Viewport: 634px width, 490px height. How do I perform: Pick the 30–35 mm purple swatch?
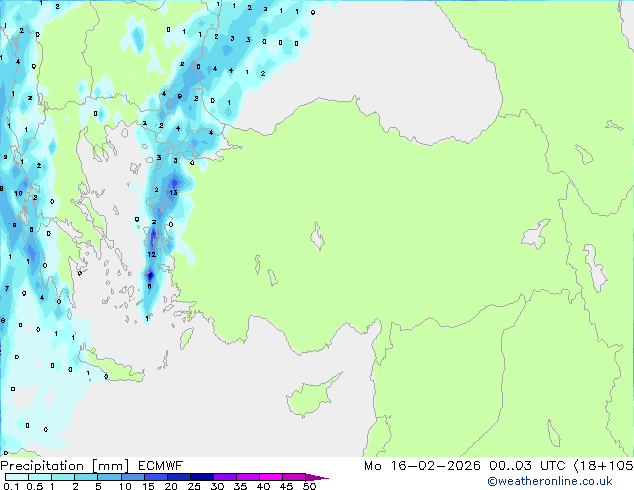pyautogui.click(x=224, y=477)
